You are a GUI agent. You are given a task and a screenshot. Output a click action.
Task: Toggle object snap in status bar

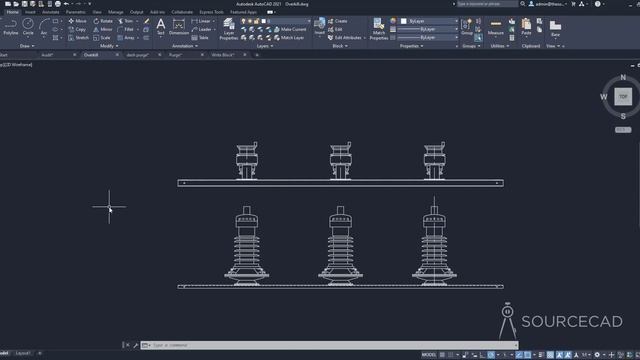(527, 355)
